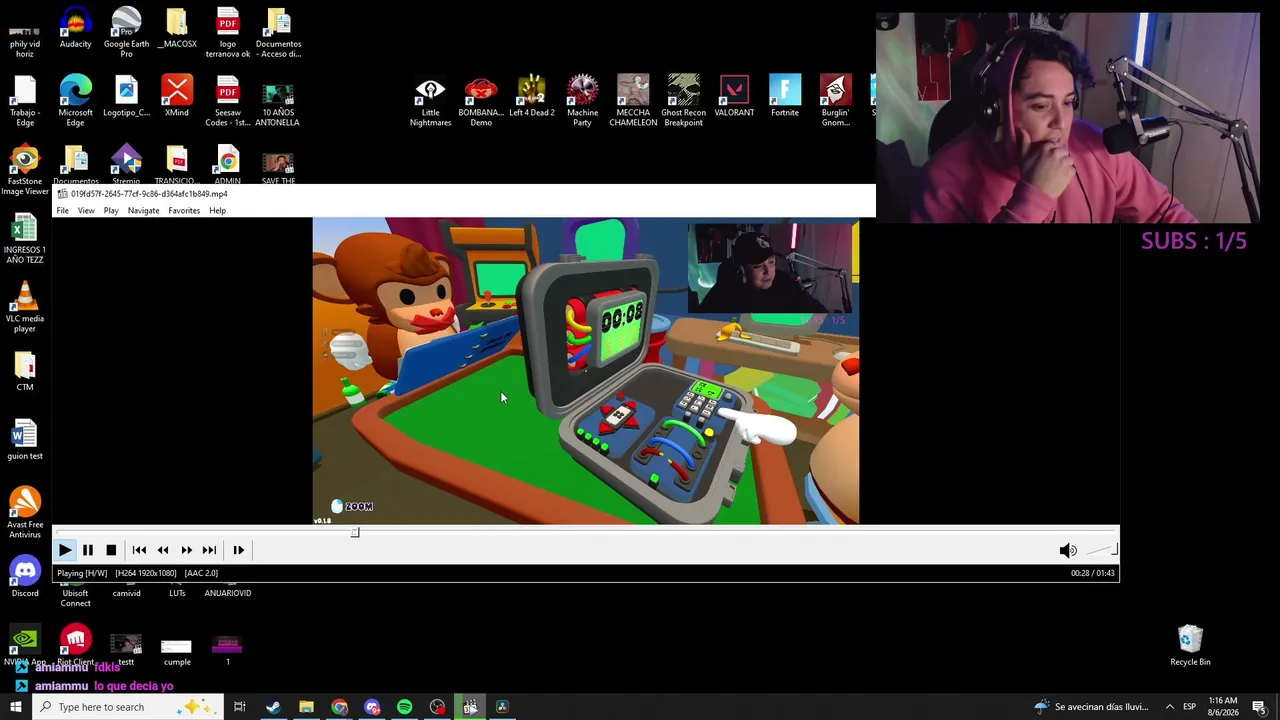Open Steam from the taskbar
The height and width of the screenshot is (720, 1280).
coord(273,707)
